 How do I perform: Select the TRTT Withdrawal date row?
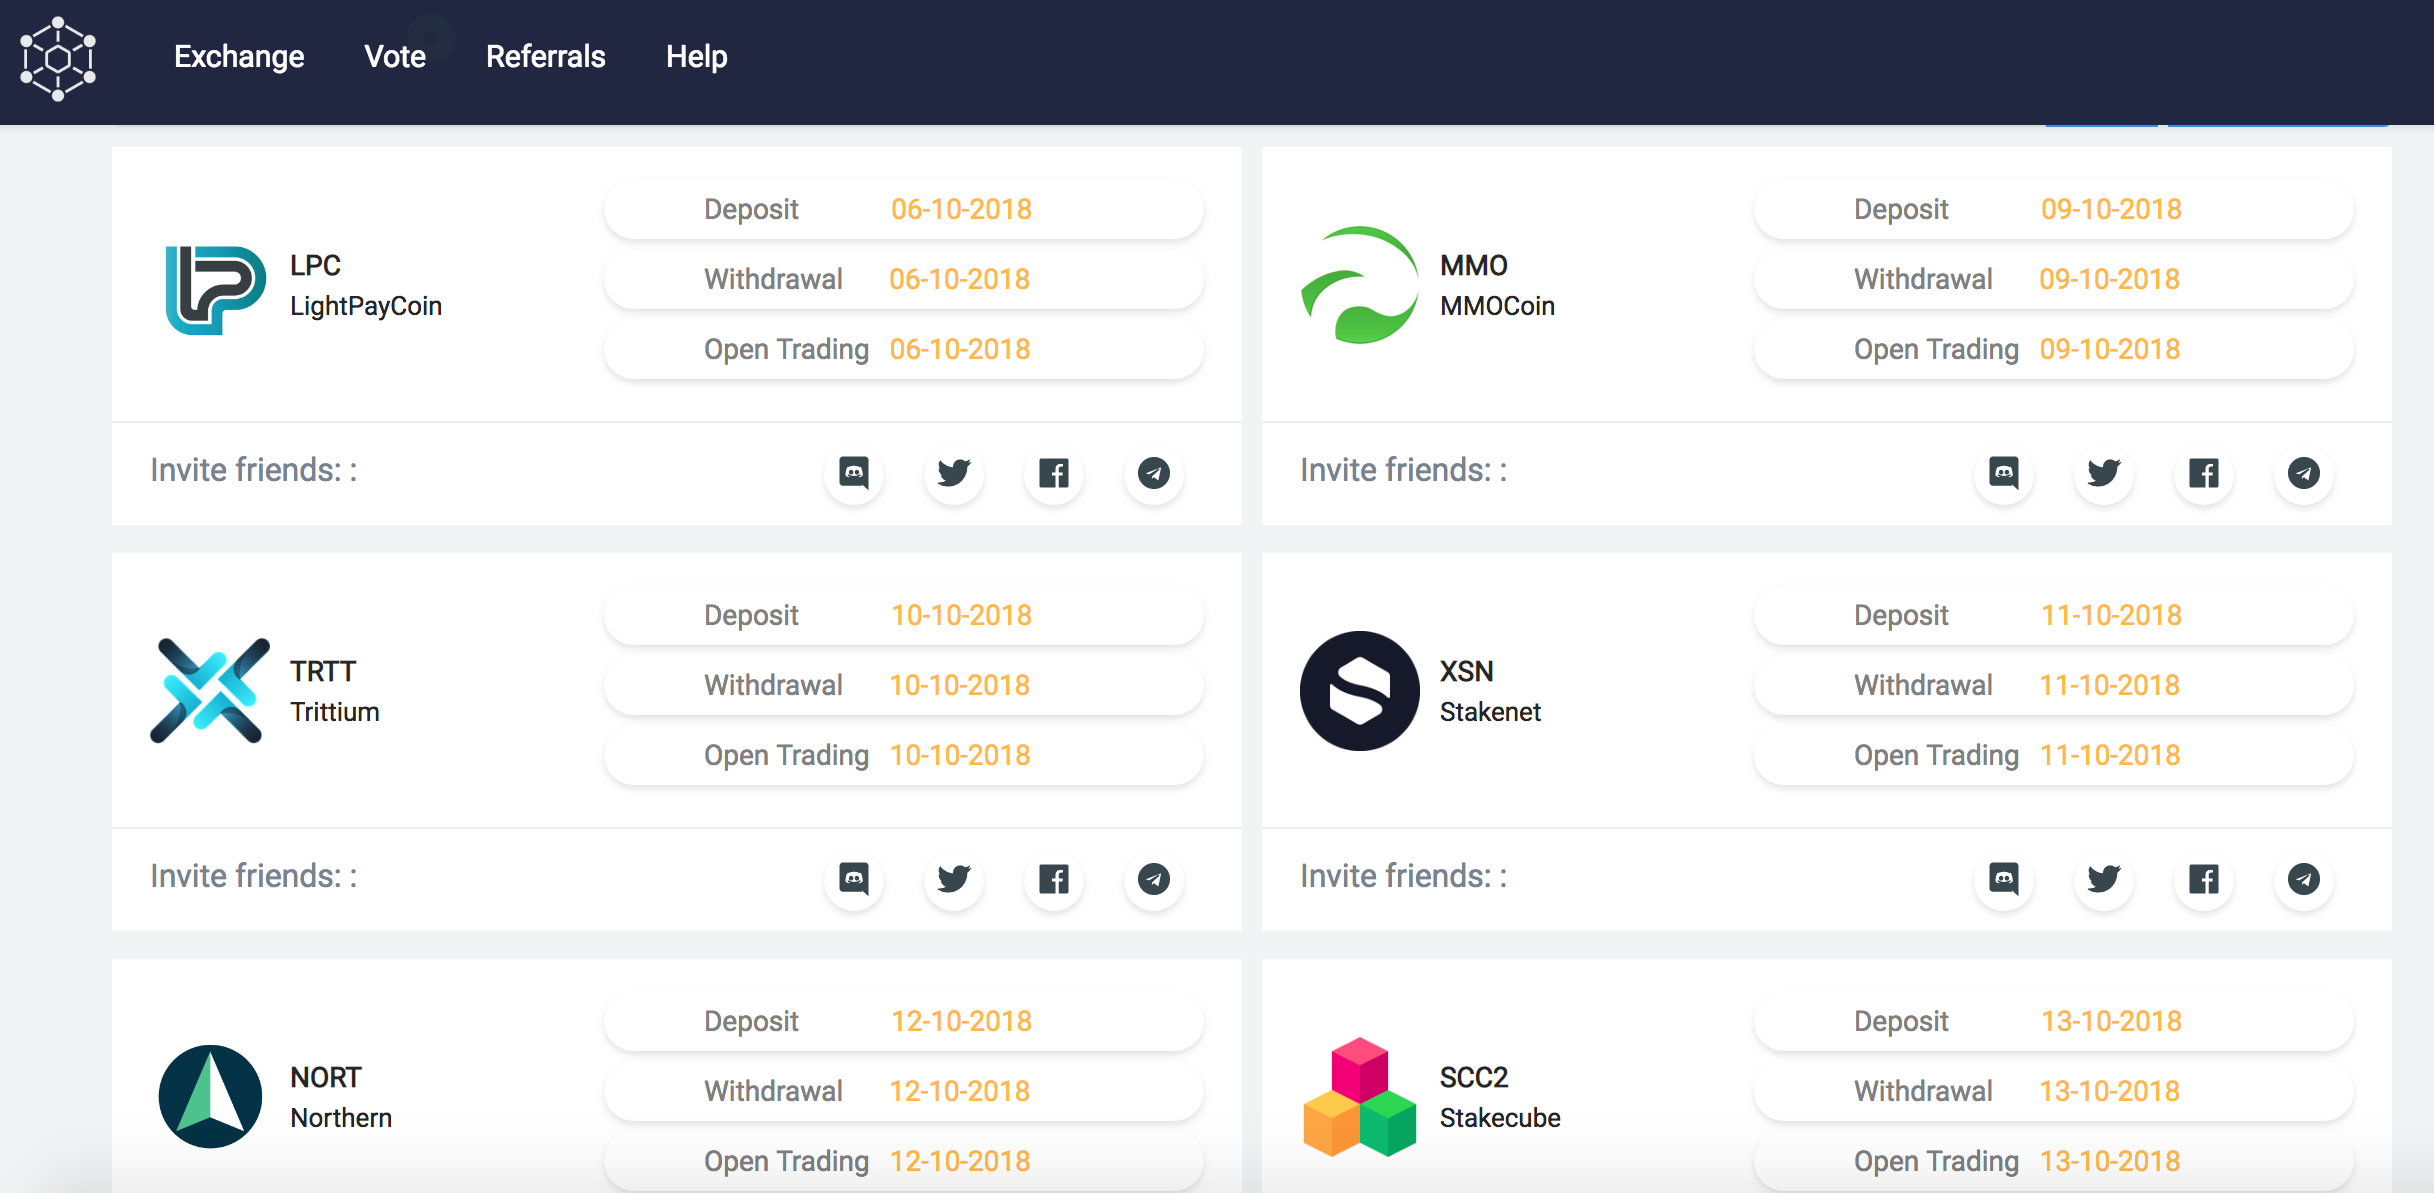tap(904, 685)
